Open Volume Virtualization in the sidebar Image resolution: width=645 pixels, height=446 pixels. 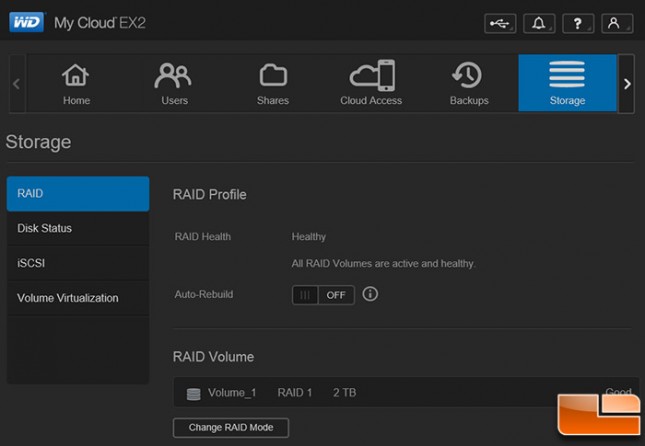click(78, 298)
